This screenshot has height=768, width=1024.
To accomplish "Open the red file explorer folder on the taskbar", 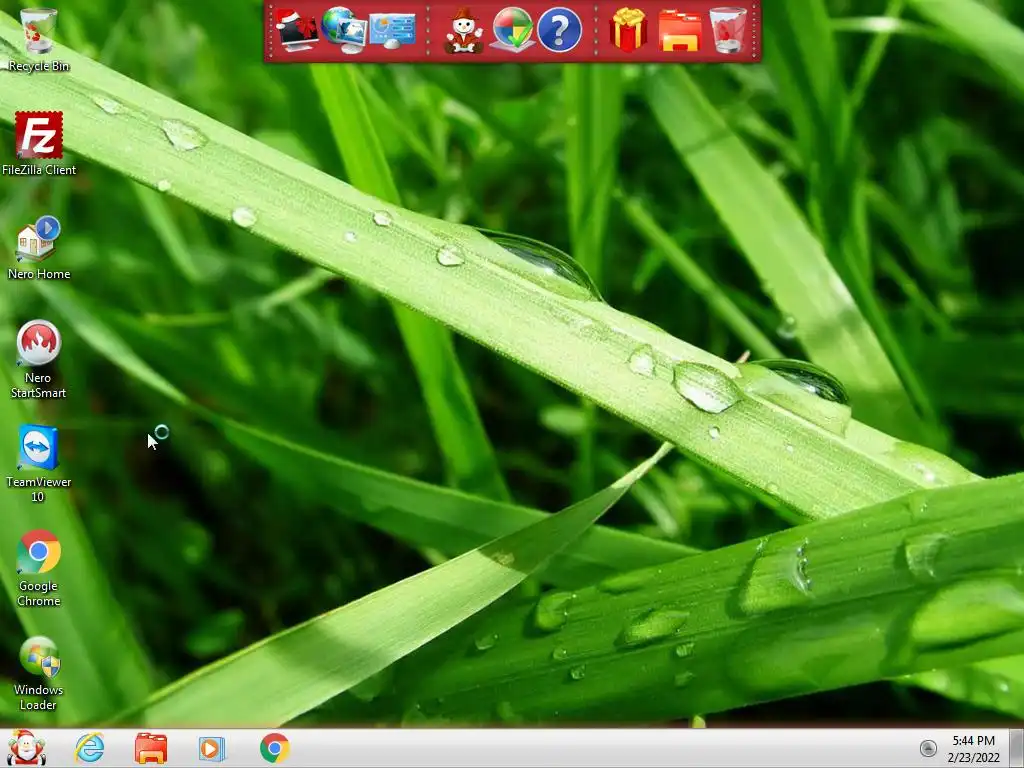I will (151, 748).
